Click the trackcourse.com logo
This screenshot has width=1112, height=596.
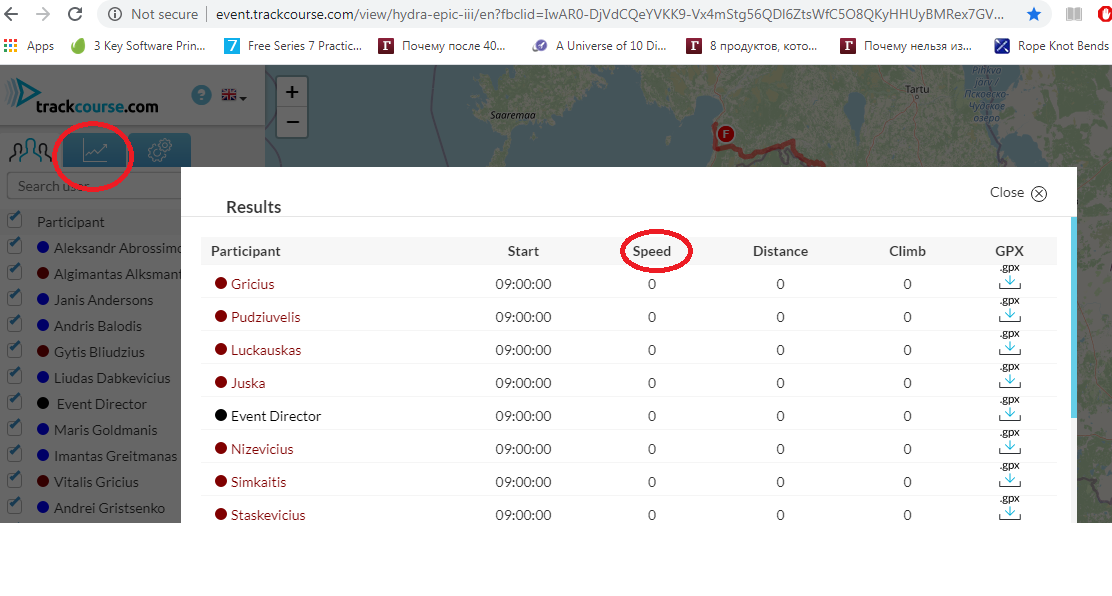(84, 98)
